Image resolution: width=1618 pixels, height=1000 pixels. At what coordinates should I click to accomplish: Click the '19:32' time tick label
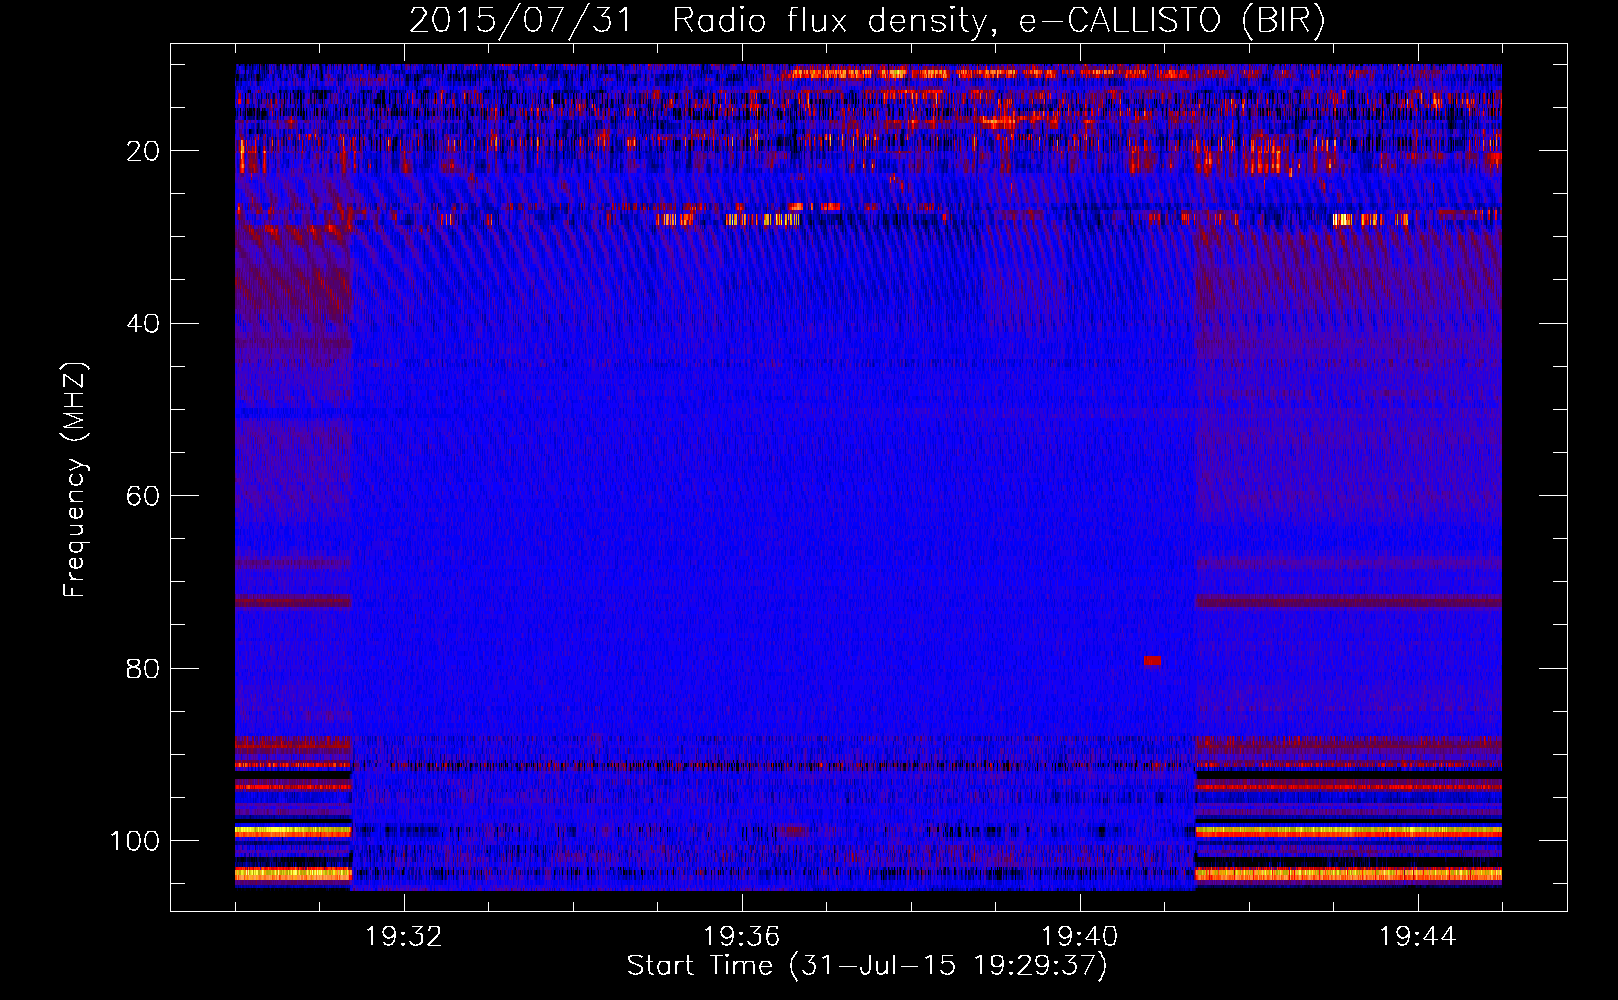(x=404, y=937)
